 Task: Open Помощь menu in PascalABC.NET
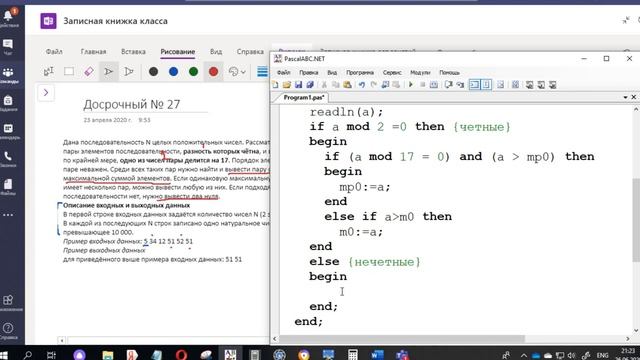coord(449,72)
